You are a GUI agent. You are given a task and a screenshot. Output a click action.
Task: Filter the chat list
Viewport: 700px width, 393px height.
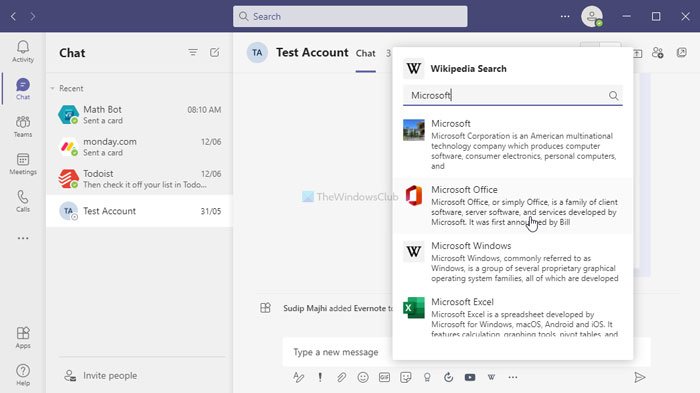click(x=193, y=53)
